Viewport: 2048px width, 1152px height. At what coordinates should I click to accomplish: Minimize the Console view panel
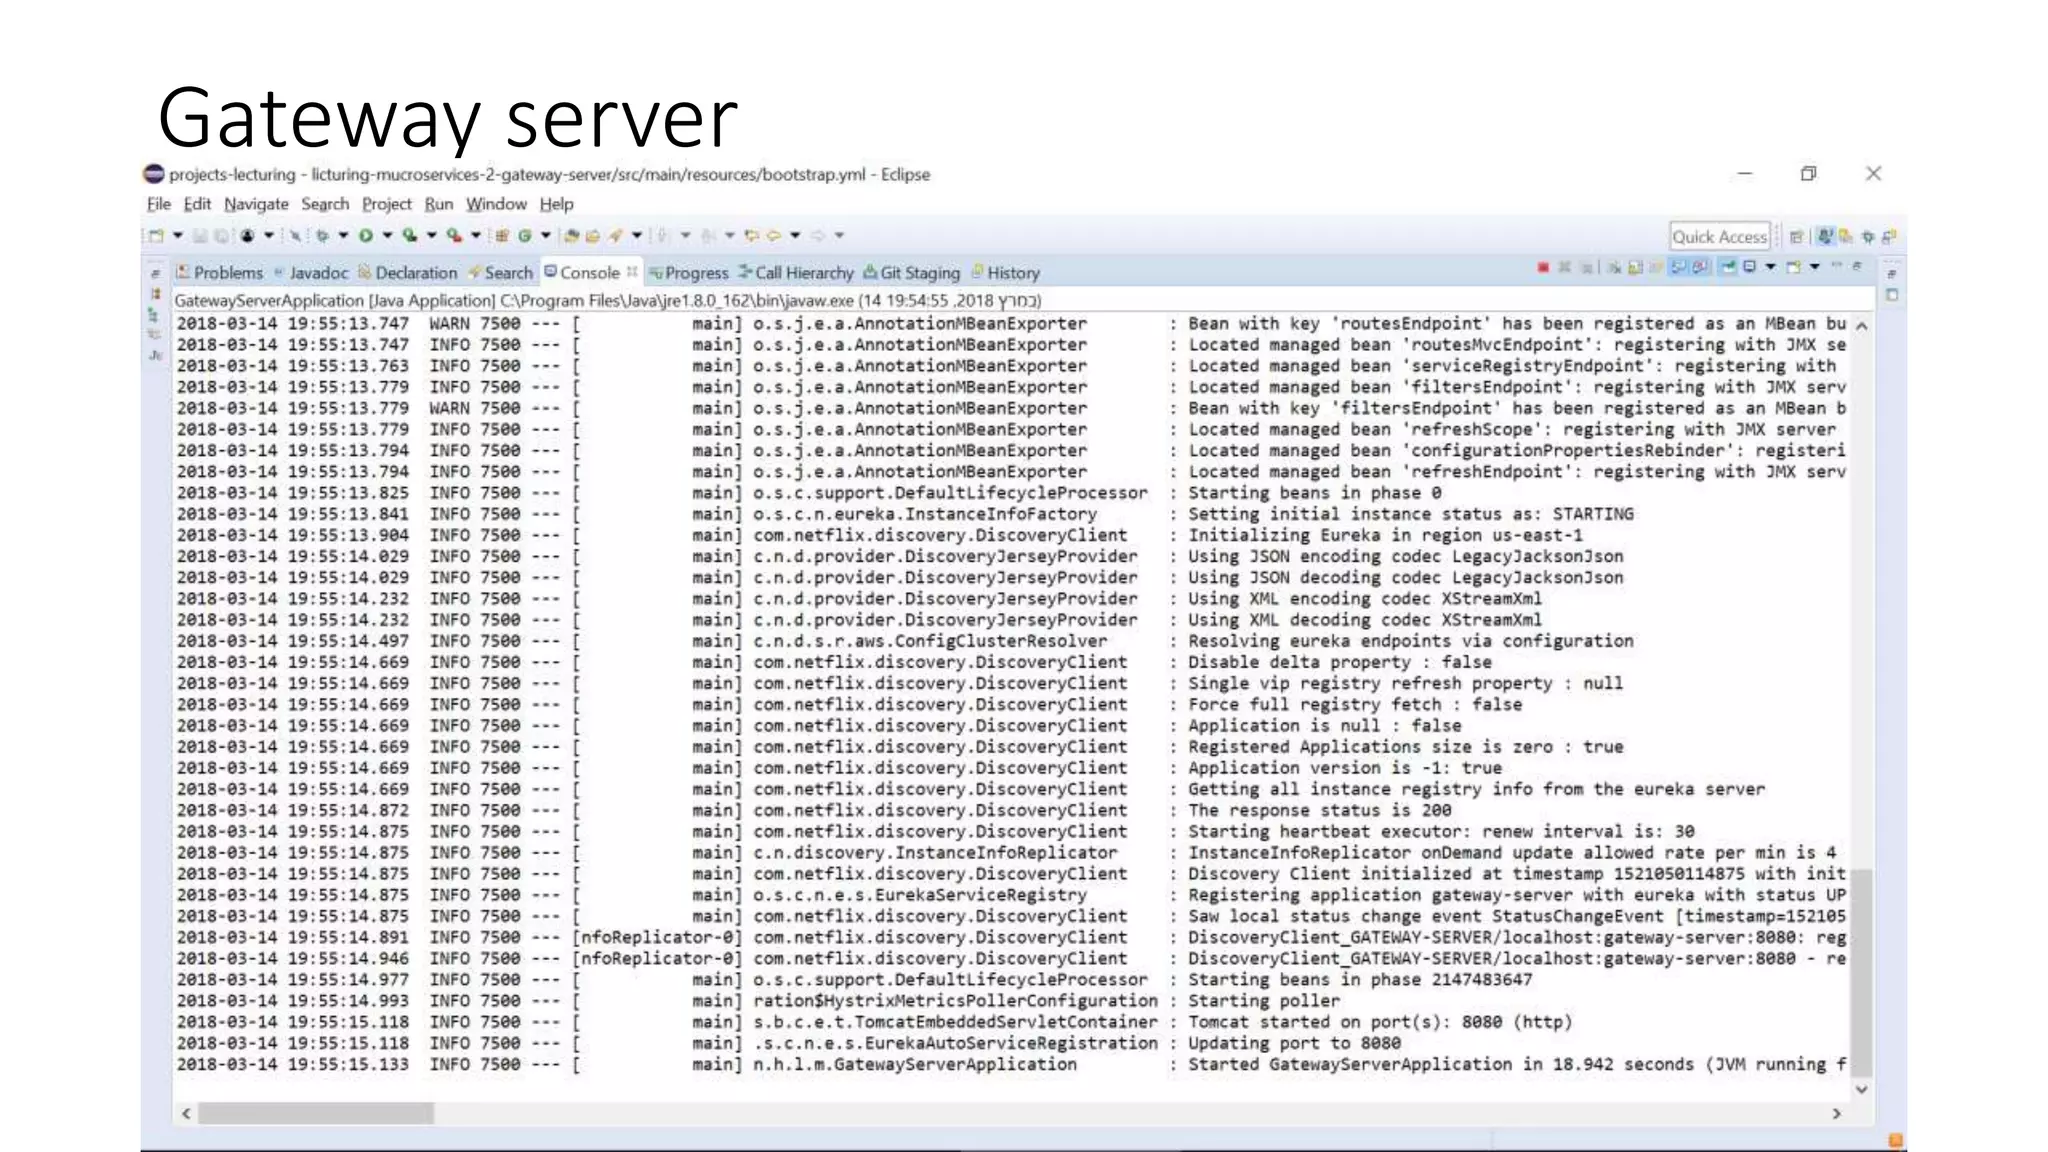coord(1837,265)
